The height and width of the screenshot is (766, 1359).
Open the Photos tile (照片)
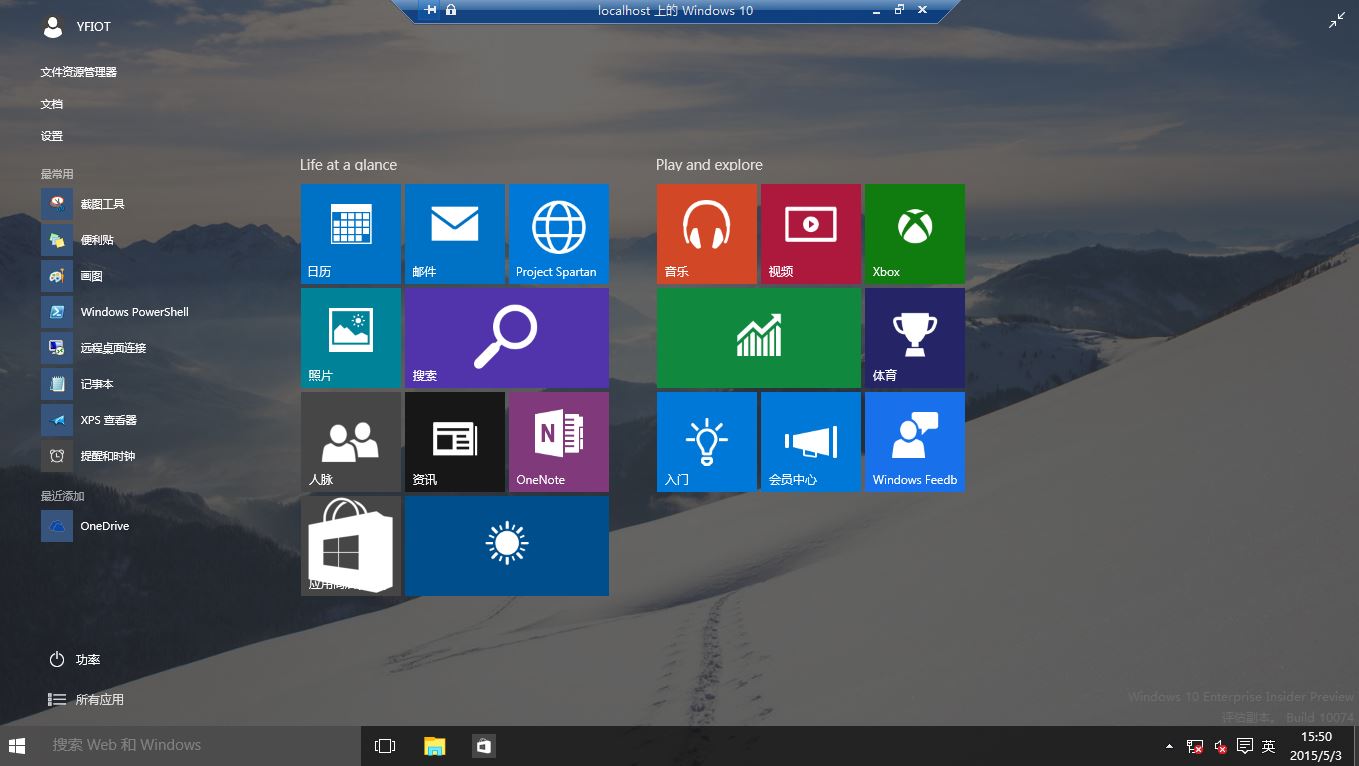click(x=350, y=337)
